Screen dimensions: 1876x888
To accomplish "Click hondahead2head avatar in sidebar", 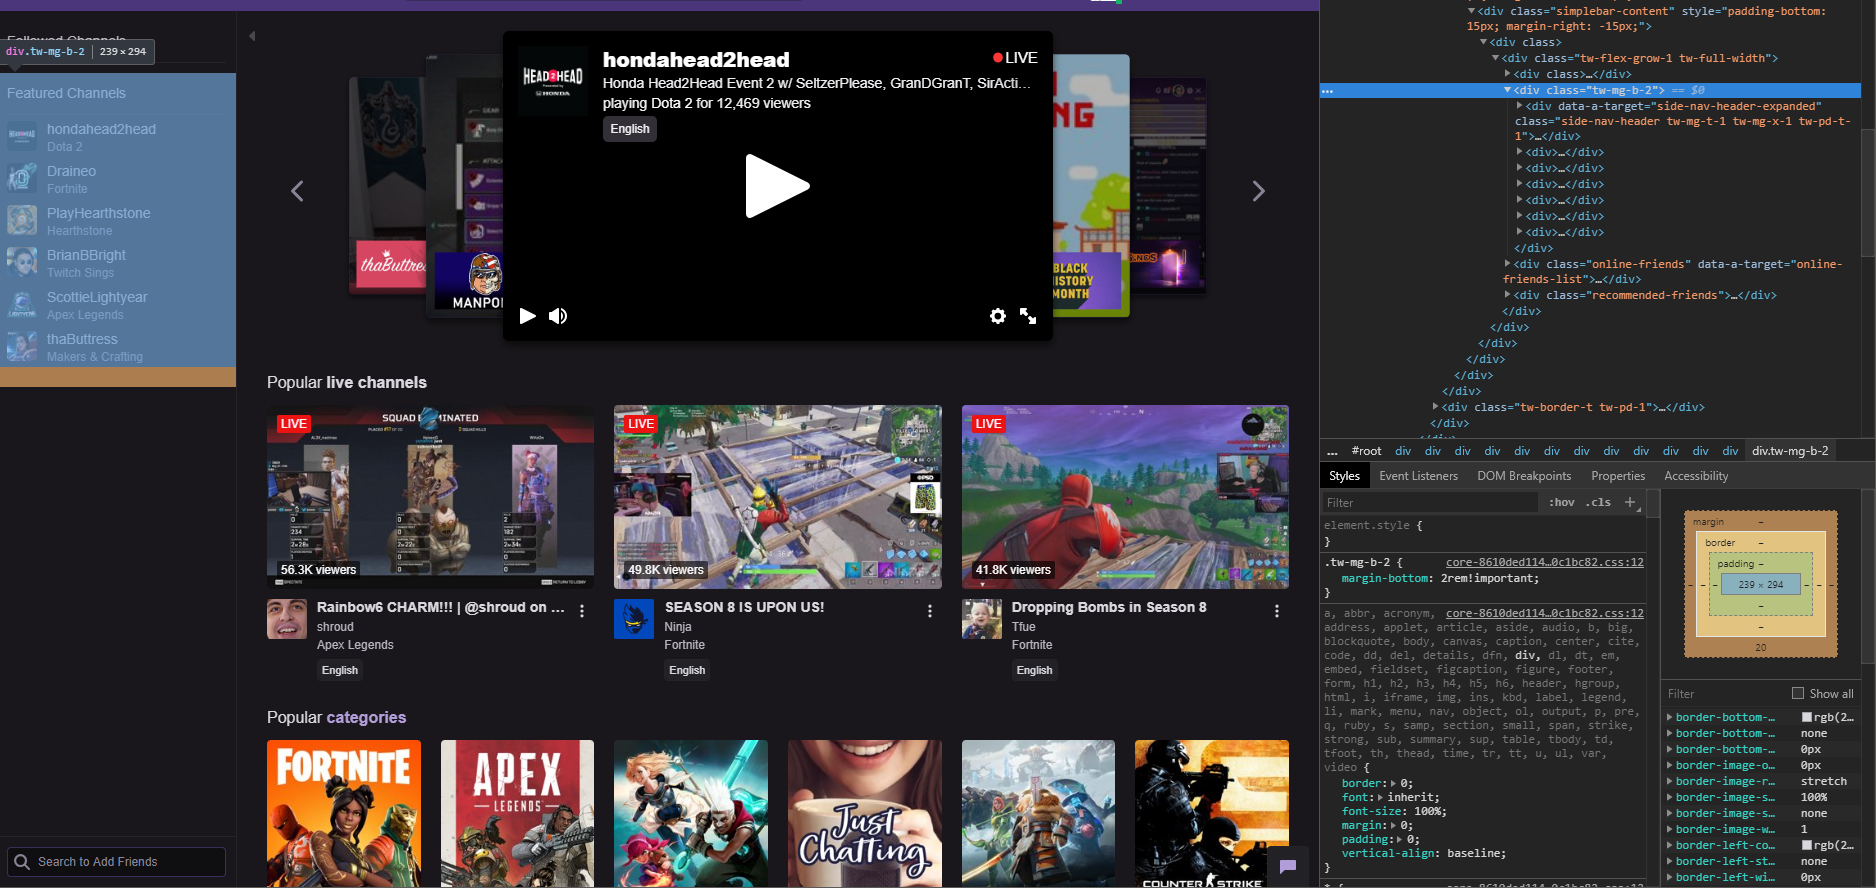I will click(22, 136).
